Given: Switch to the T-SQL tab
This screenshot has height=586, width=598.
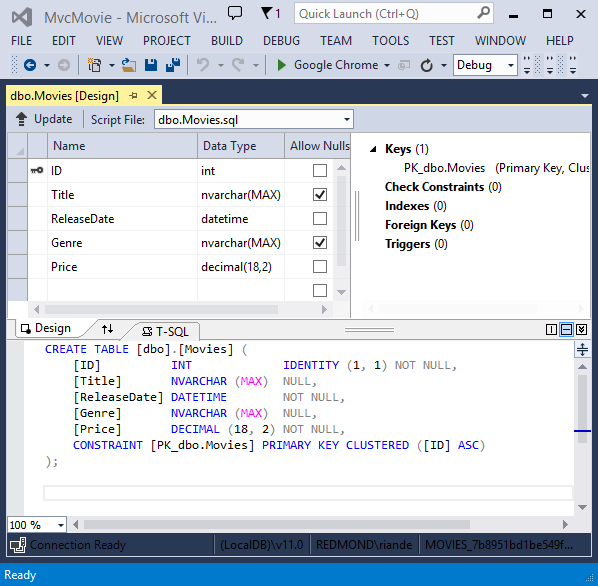Looking at the screenshot, I should [x=166, y=331].
